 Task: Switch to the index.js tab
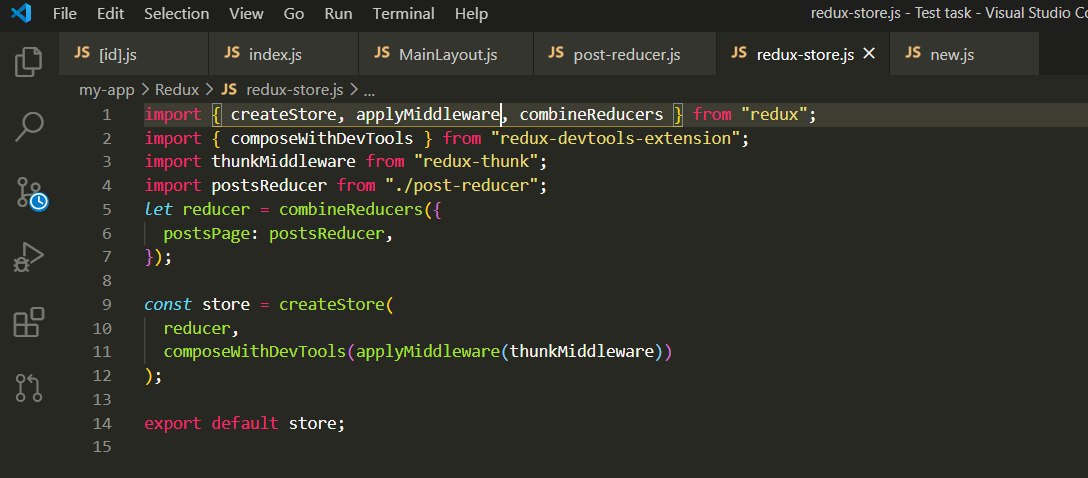[283, 53]
